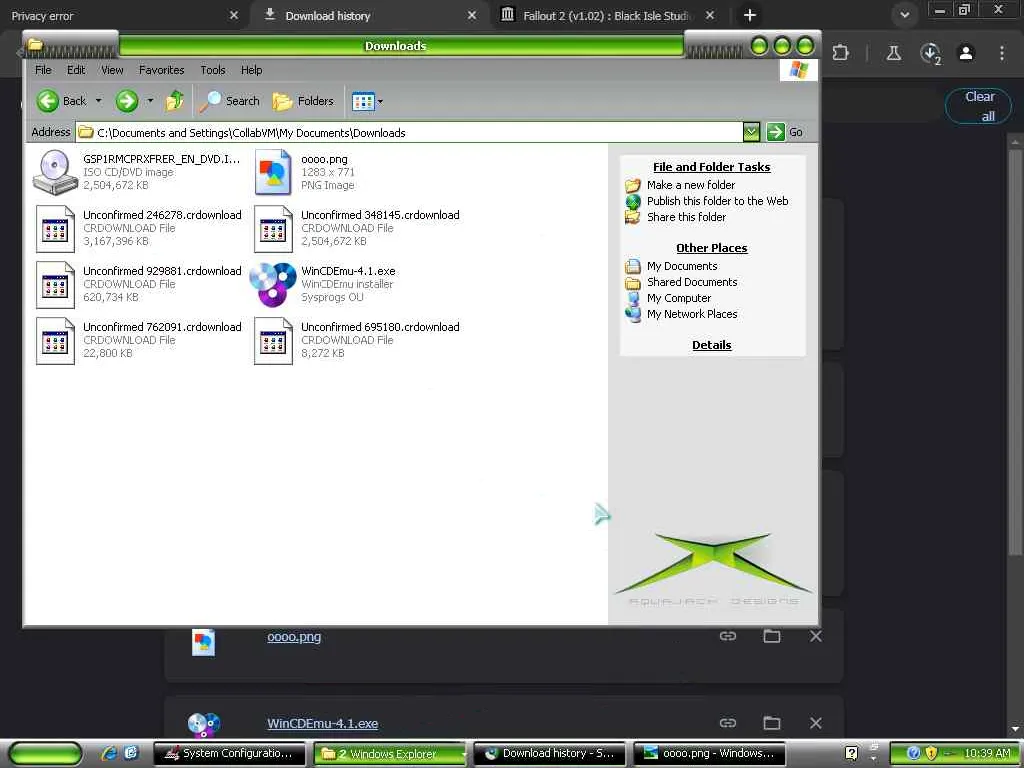Switch to System Configuration taskbar button

(230, 754)
